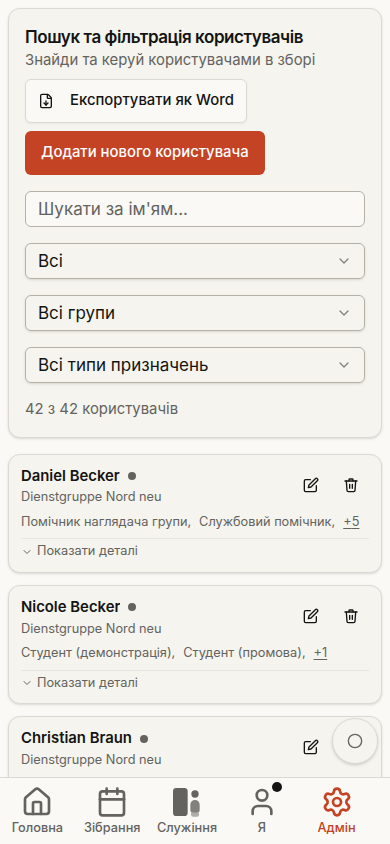Image resolution: width=390 pixels, height=844 pixels.
Task: Open the Всі типи призначень dropdown
Action: [x=195, y=365]
